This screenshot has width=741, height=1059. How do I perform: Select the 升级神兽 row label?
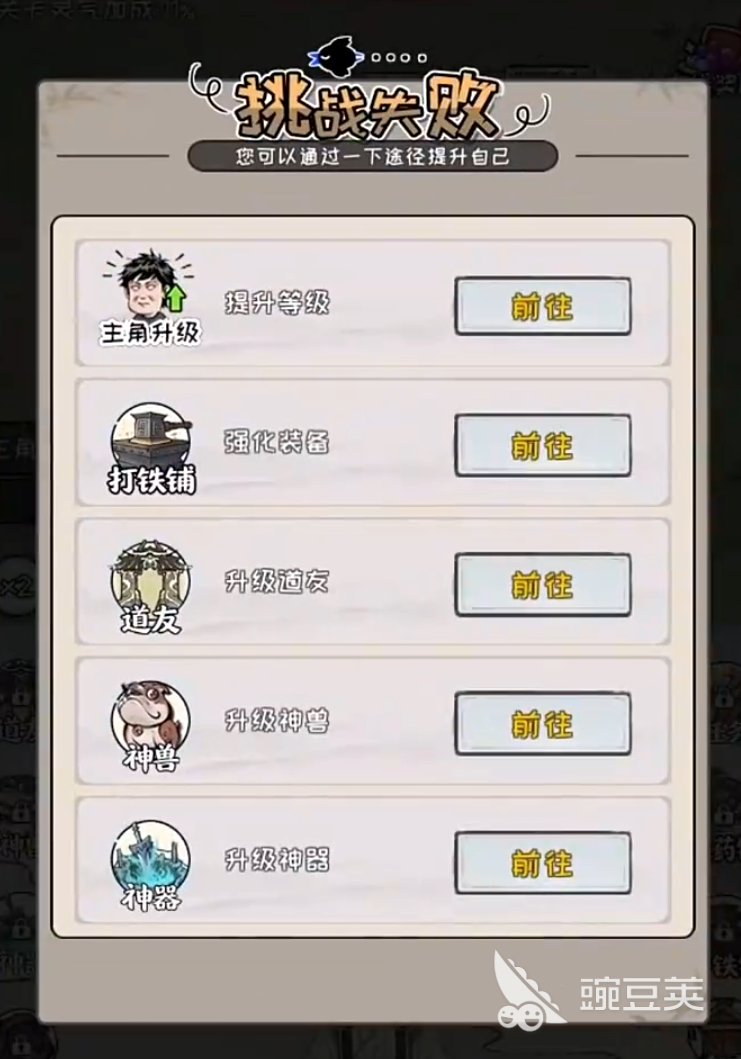point(277,721)
